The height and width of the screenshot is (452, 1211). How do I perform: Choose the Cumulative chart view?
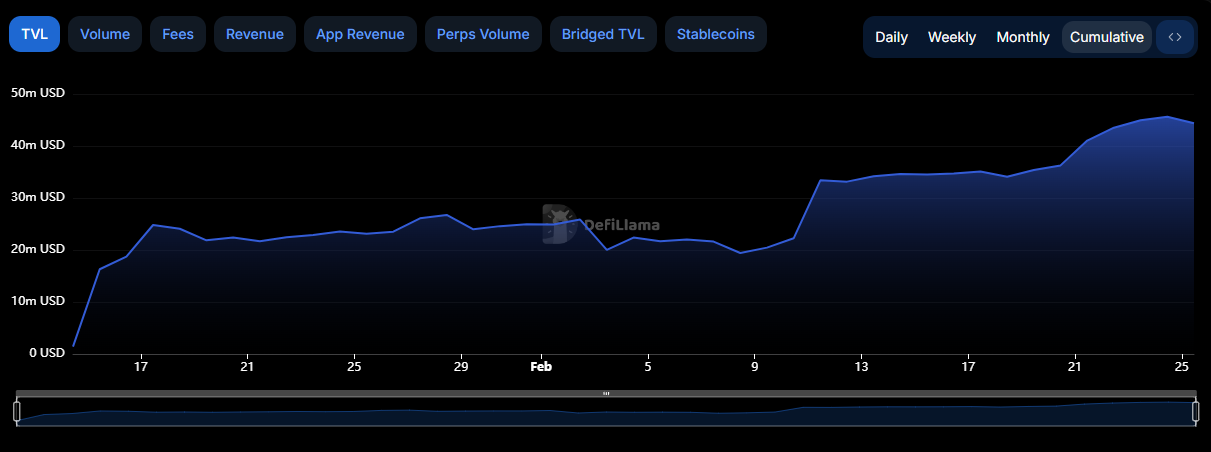(1107, 37)
